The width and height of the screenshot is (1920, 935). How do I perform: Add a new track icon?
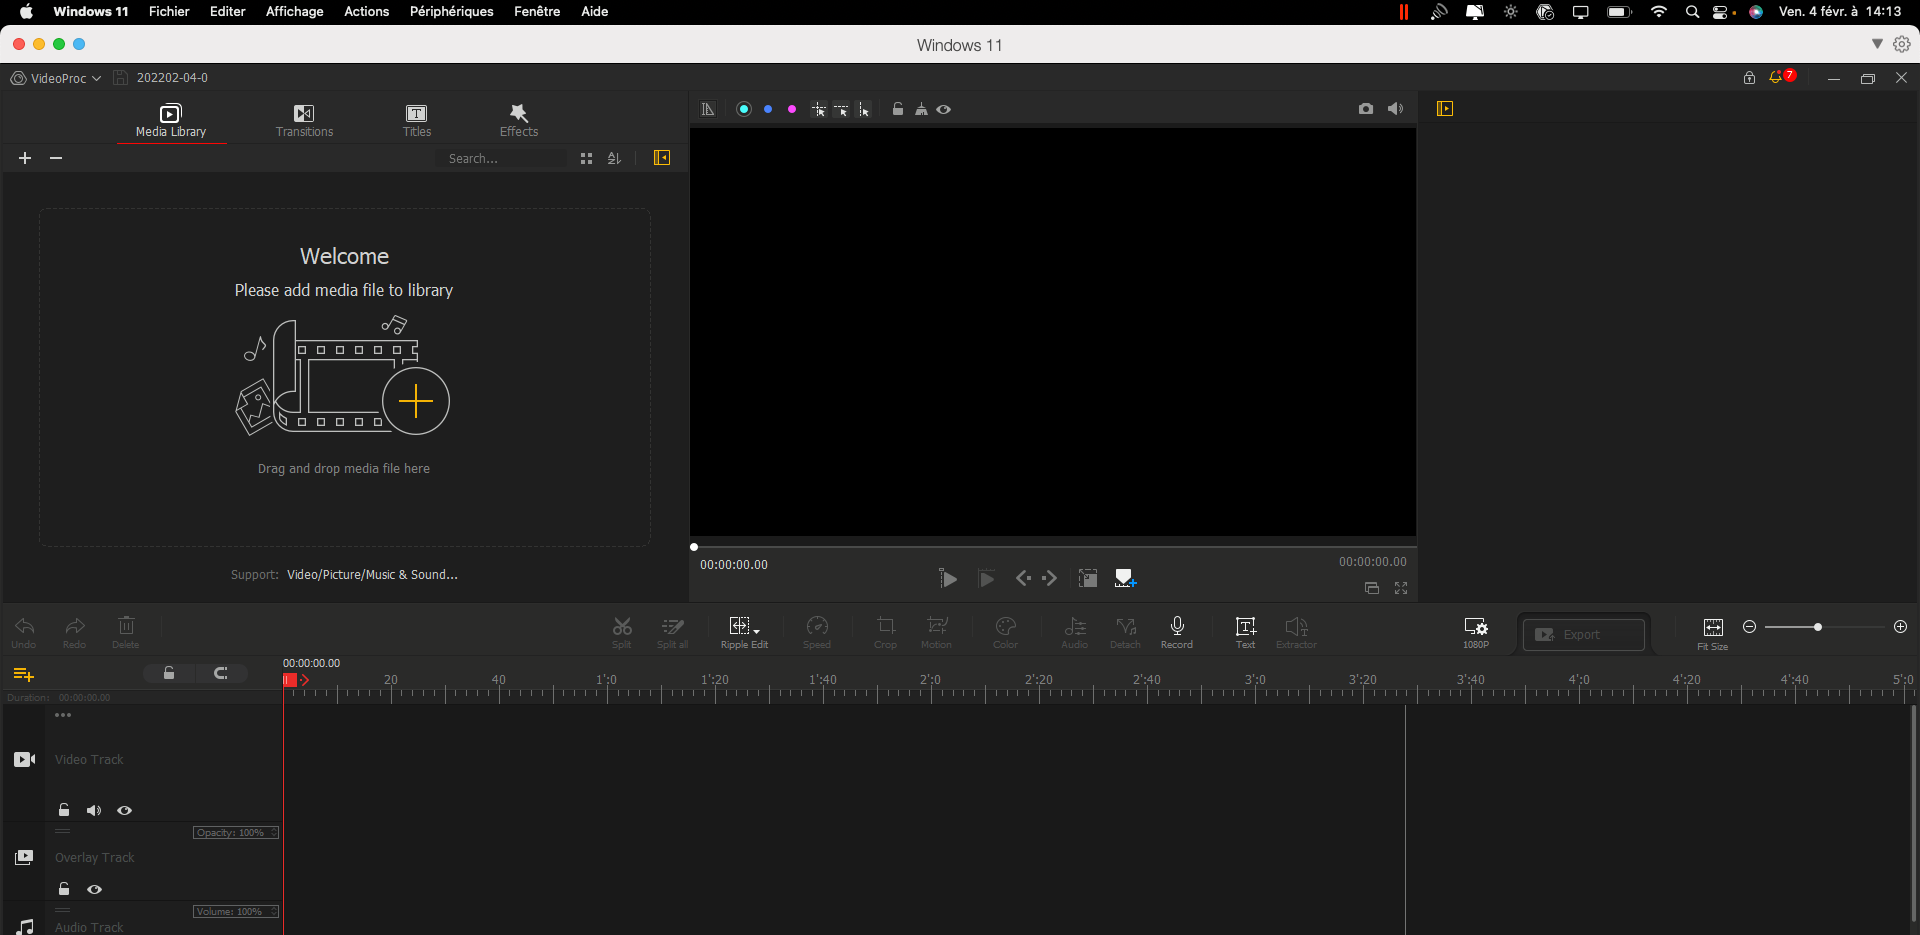(24, 675)
